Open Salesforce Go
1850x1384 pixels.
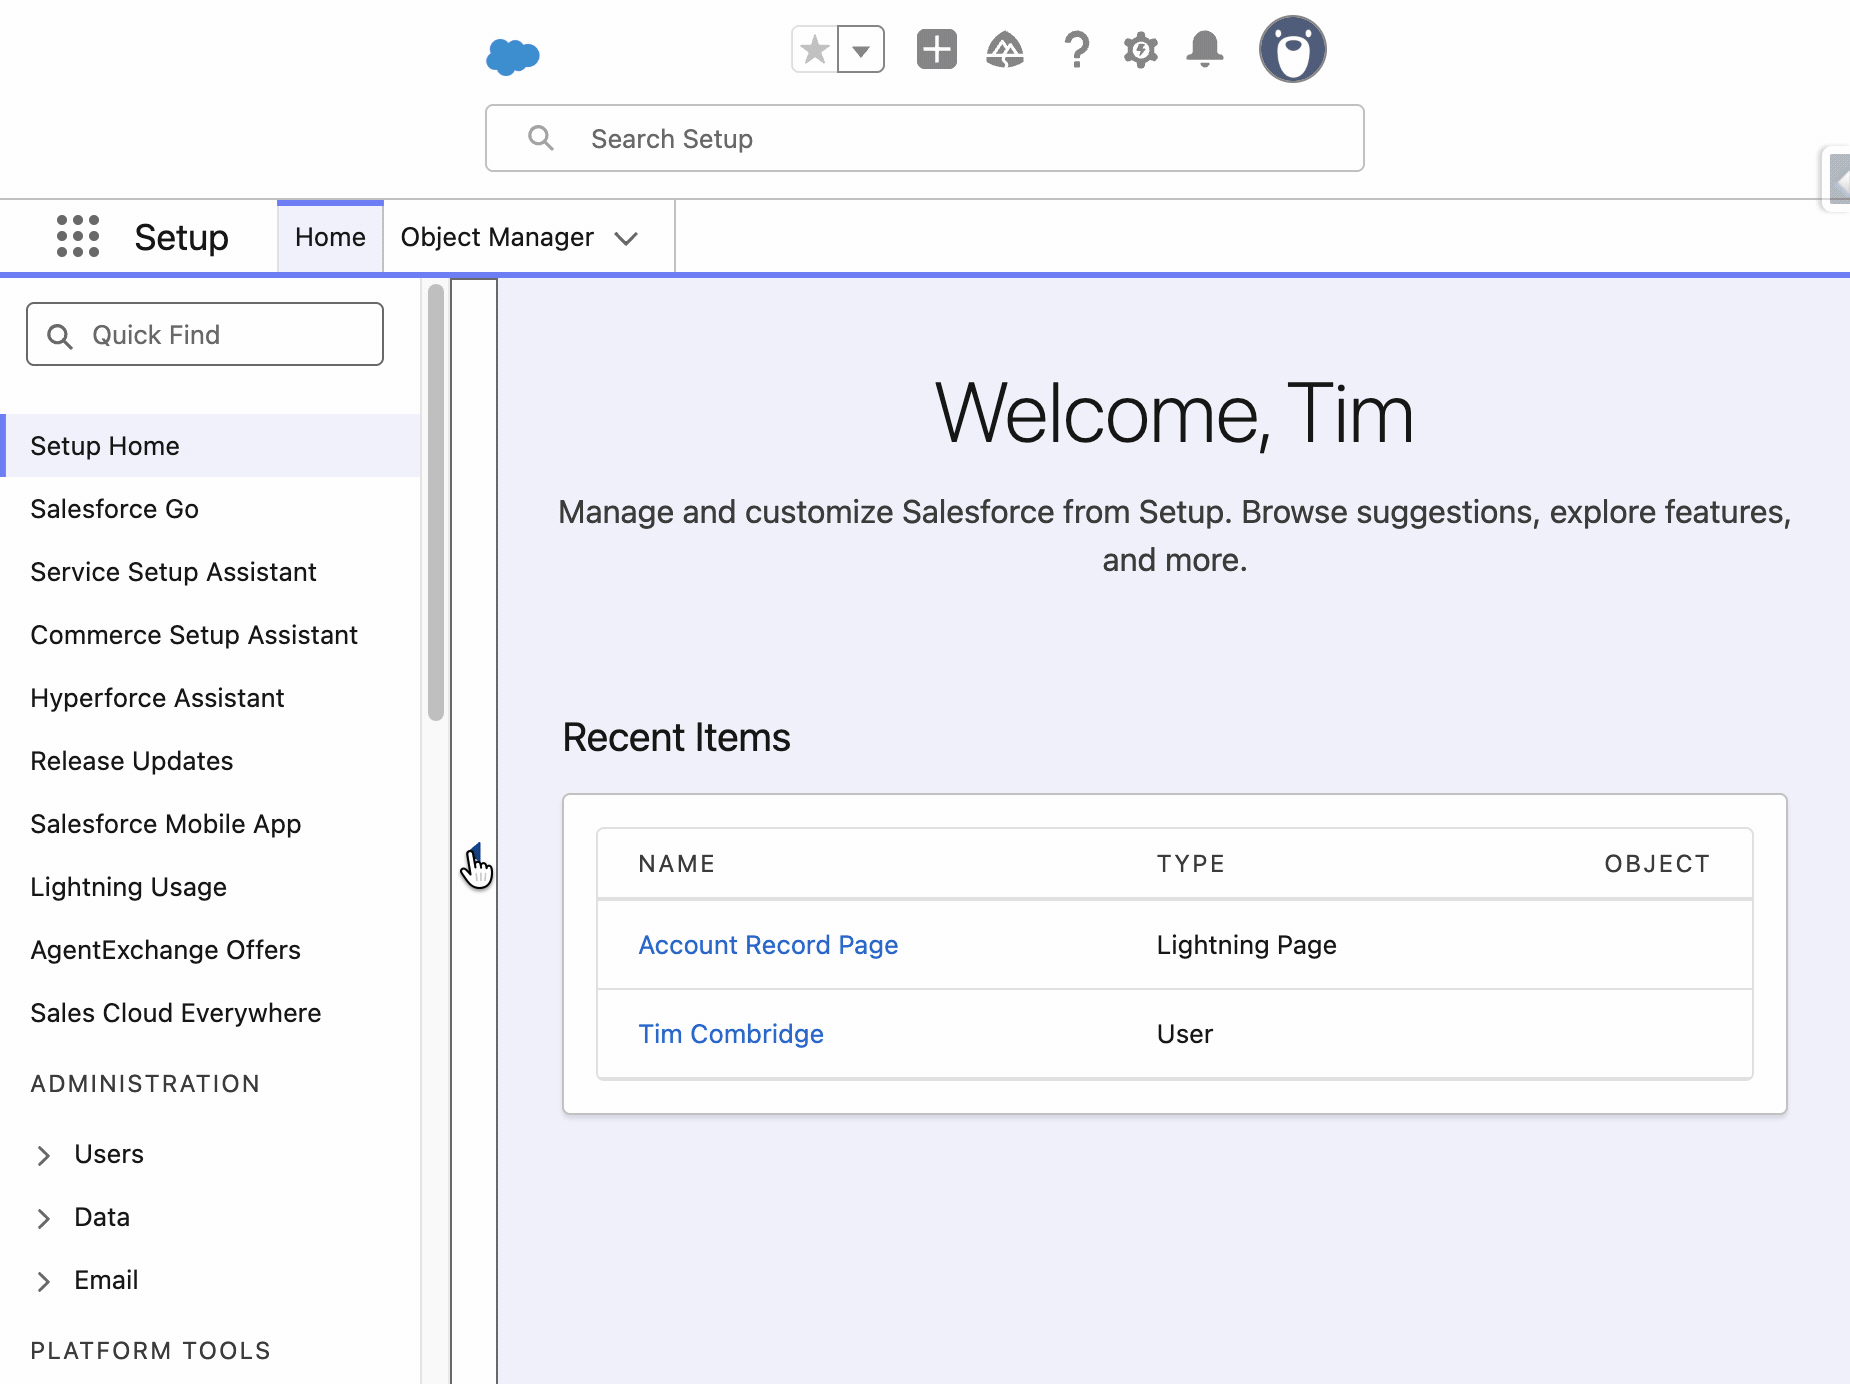[x=115, y=509]
